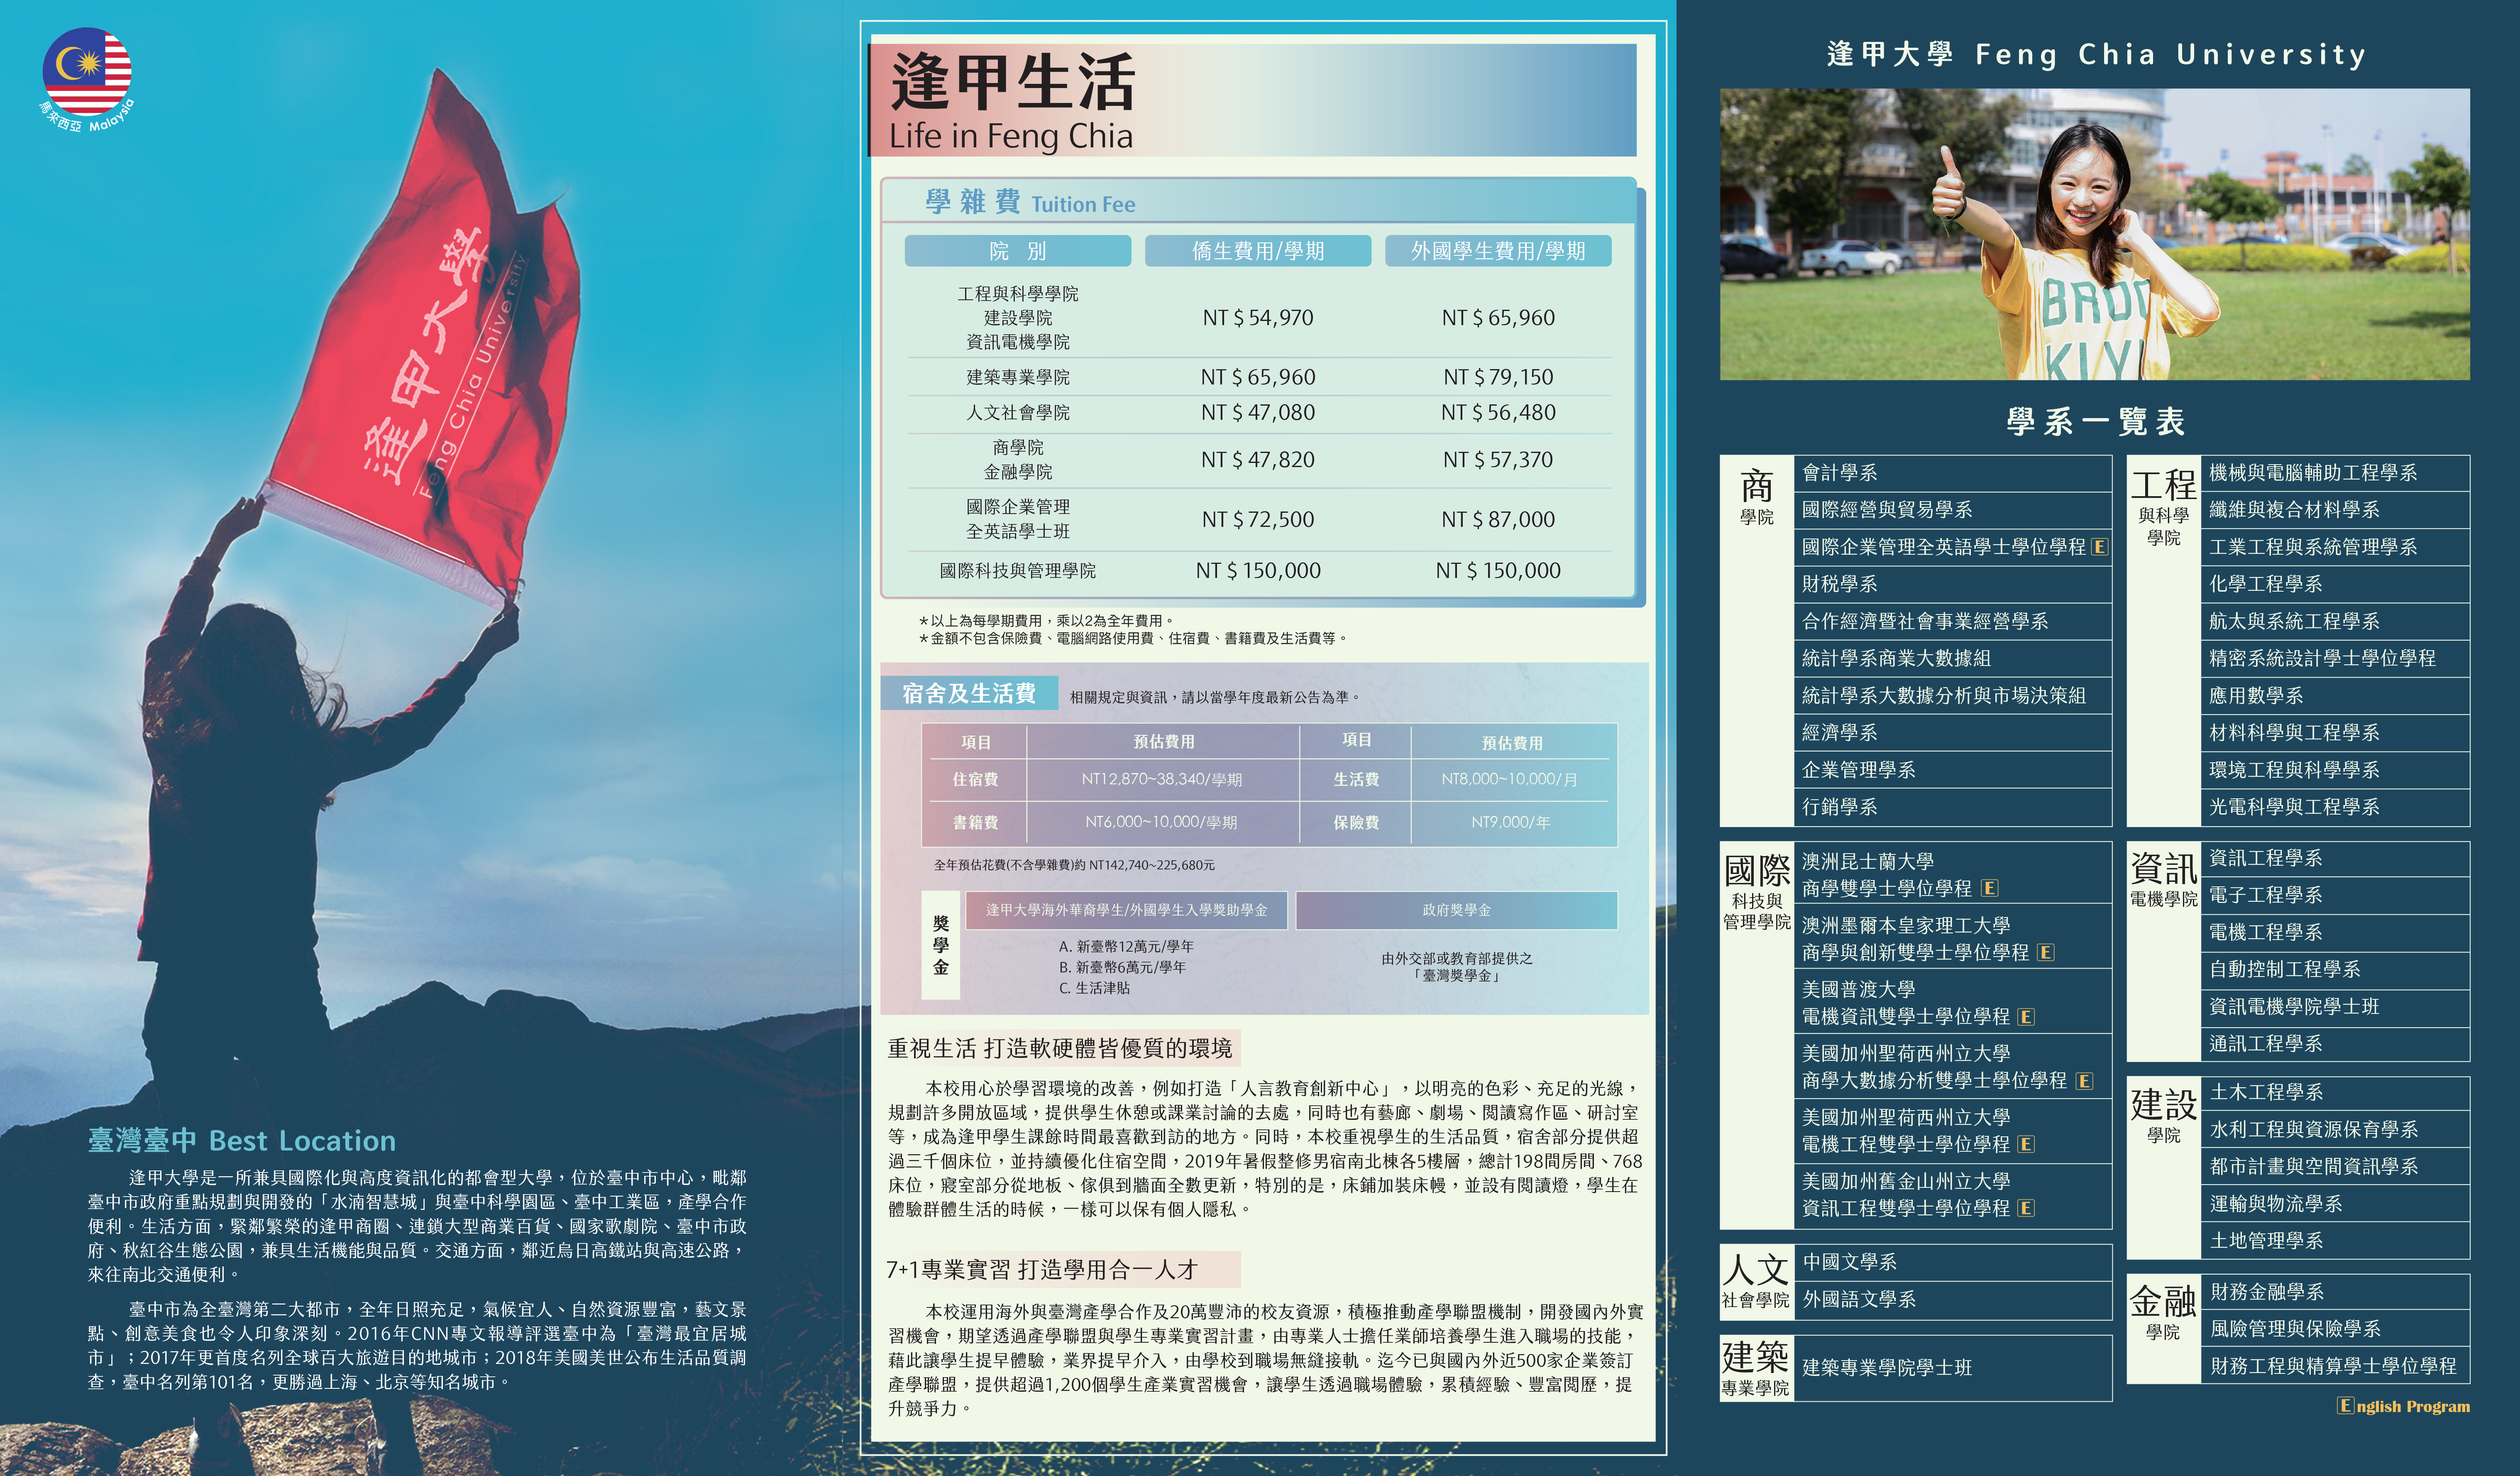Click the 逢甲大學海外華裔學生/外國學生入學獎助學金 button
Image resolution: width=2520 pixels, height=1476 pixels.
click(1126, 910)
